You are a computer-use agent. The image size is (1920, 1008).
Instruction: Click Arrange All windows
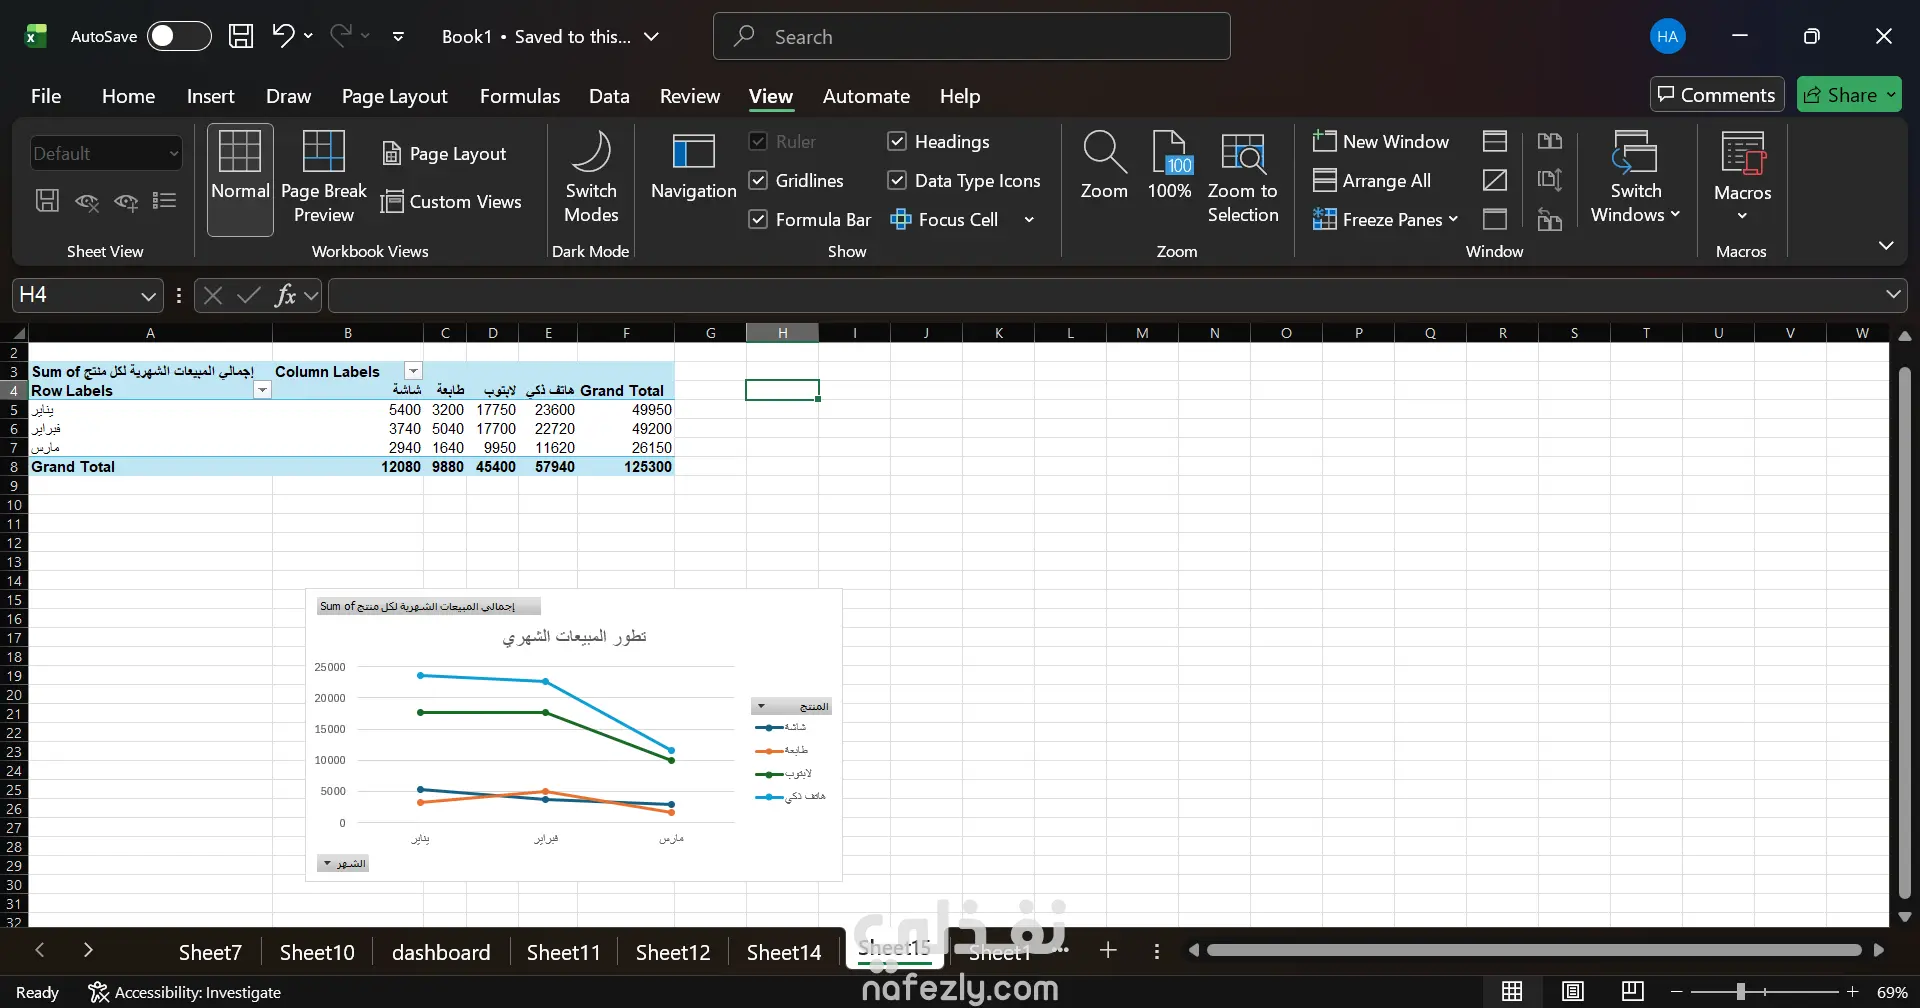tap(1372, 180)
